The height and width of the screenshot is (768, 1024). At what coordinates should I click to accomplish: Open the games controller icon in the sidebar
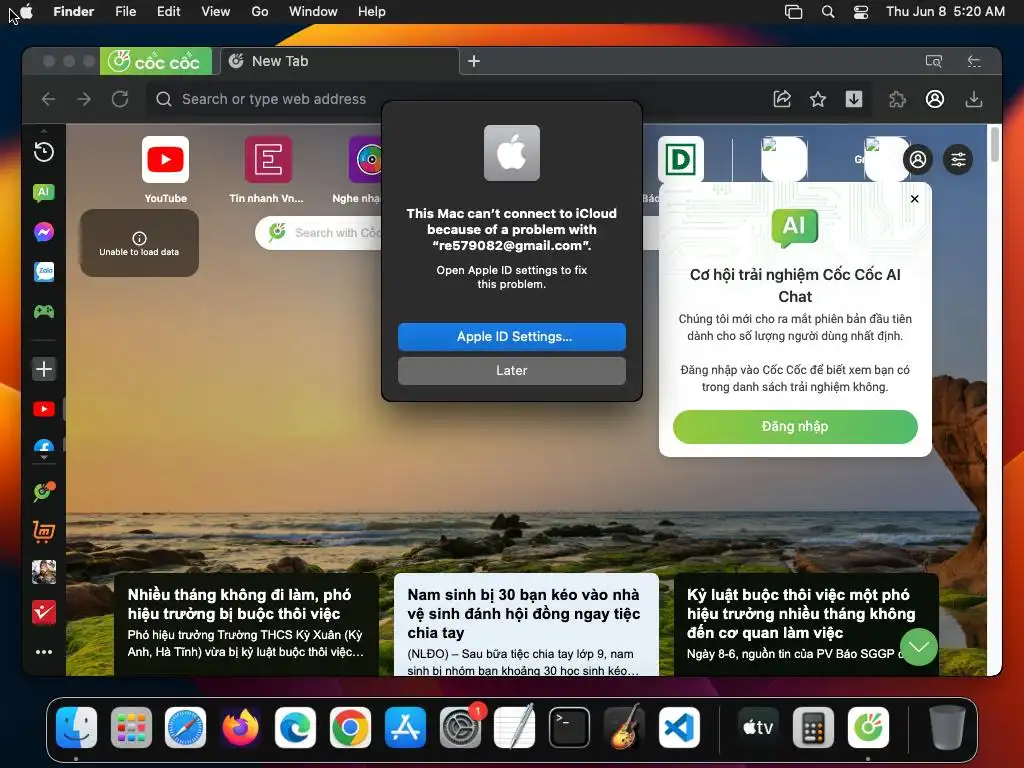click(44, 312)
